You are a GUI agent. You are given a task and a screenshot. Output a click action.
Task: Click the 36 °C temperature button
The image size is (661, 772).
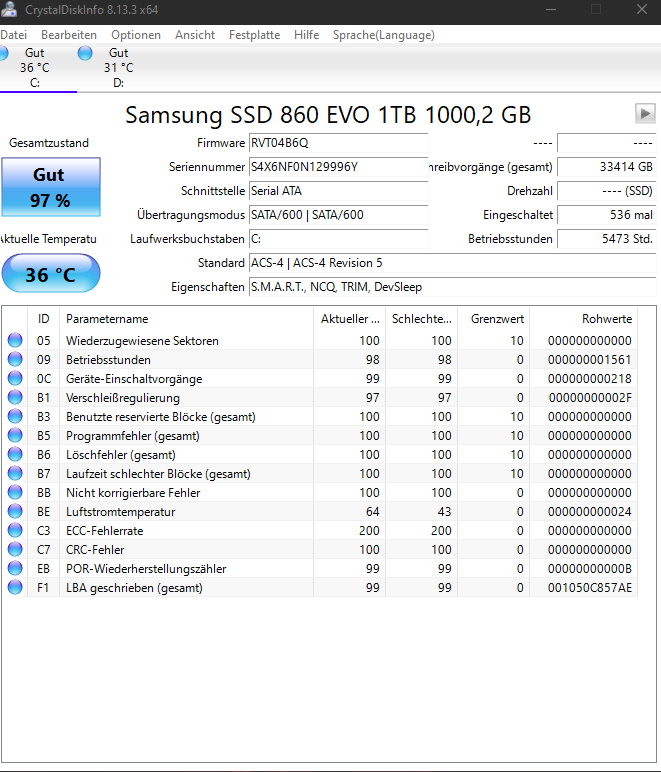pyautogui.click(x=51, y=273)
